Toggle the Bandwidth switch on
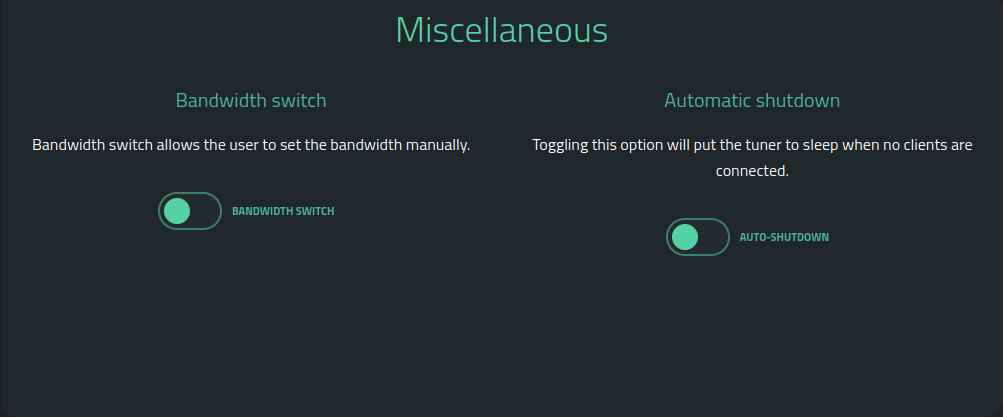The width and height of the screenshot is (1003, 417). tap(189, 211)
